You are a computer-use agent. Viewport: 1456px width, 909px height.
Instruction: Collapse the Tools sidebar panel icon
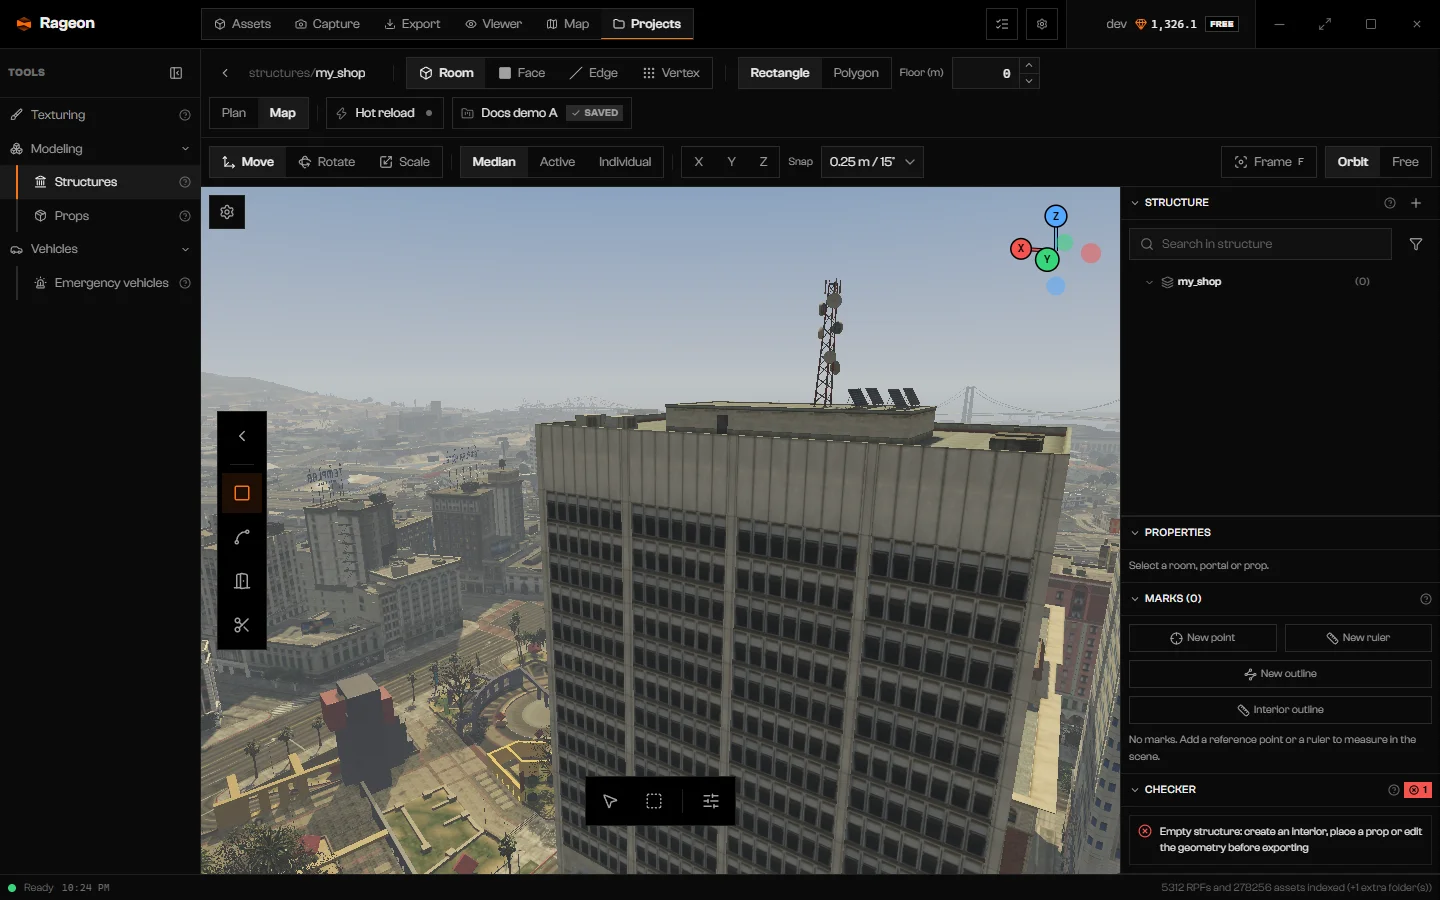(178, 73)
